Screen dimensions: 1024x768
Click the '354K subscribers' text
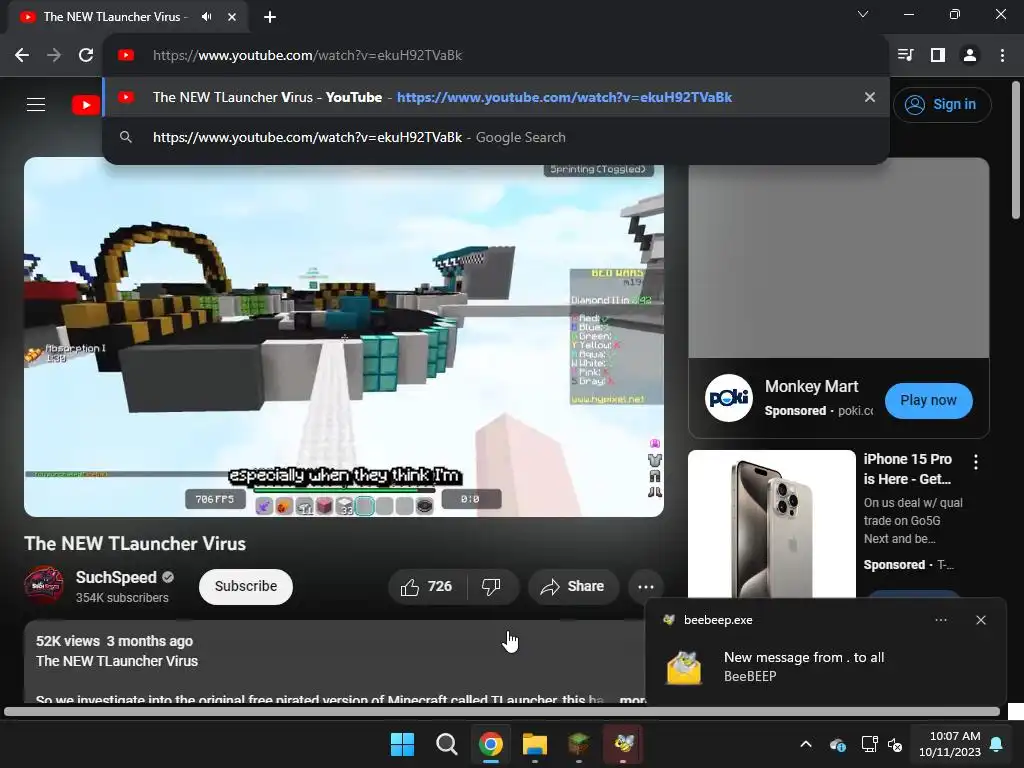pyautogui.click(x=122, y=598)
